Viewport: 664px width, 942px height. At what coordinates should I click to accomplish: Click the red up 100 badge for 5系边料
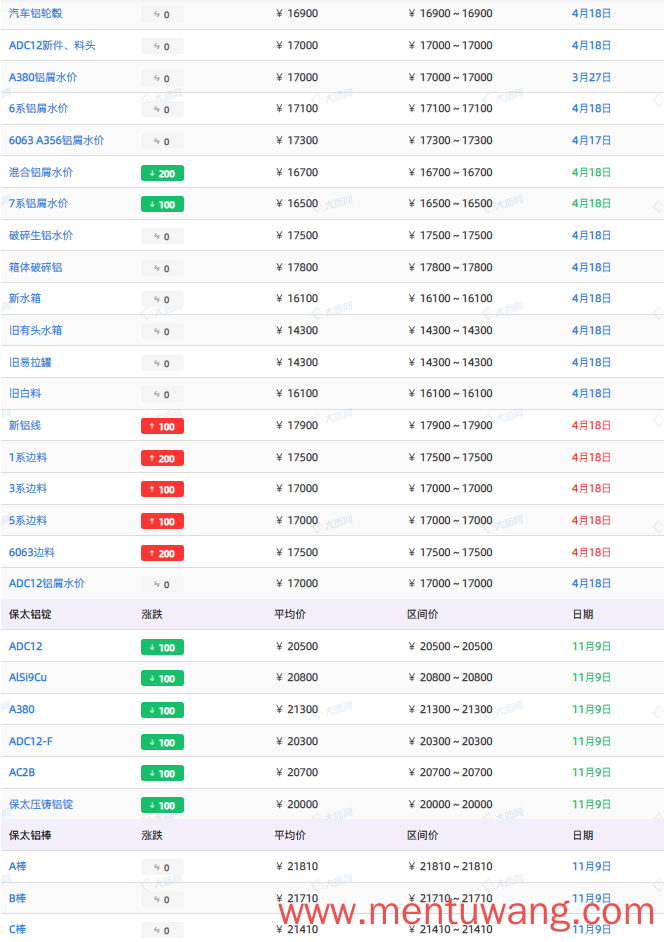click(162, 521)
